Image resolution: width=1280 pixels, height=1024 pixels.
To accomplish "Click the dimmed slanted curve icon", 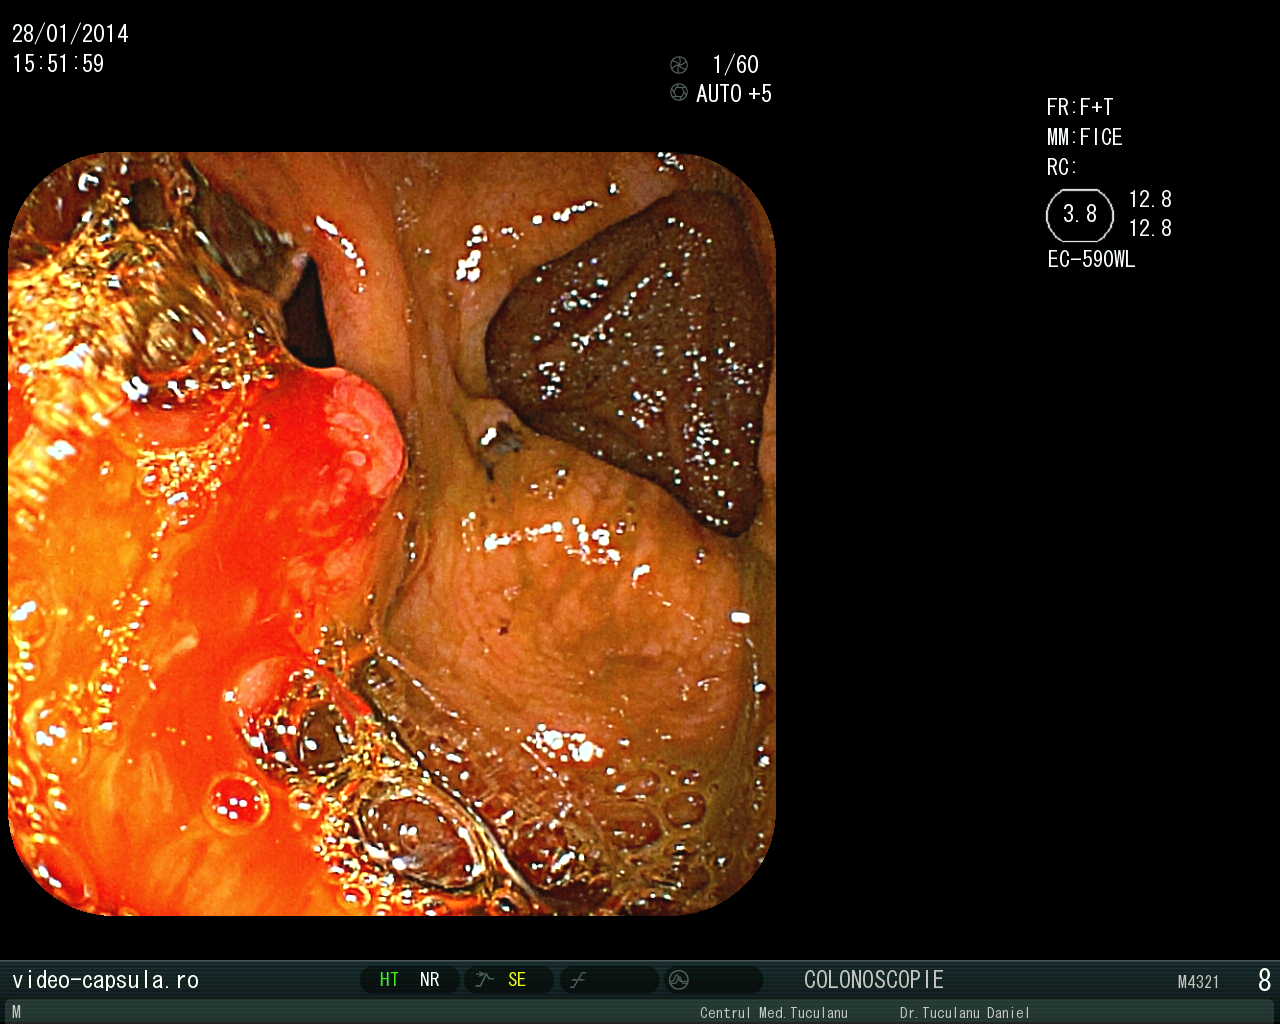I will tap(578, 980).
